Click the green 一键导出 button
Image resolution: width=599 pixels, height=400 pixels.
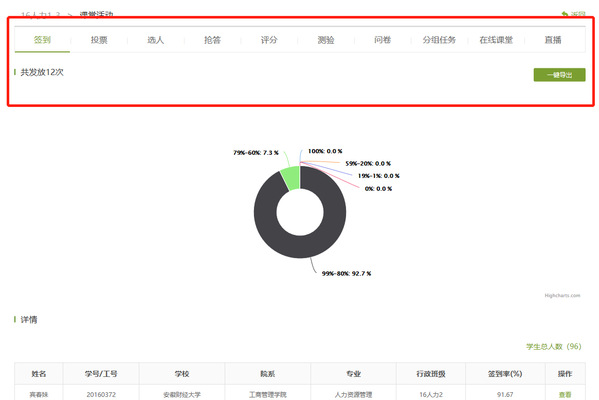(559, 75)
